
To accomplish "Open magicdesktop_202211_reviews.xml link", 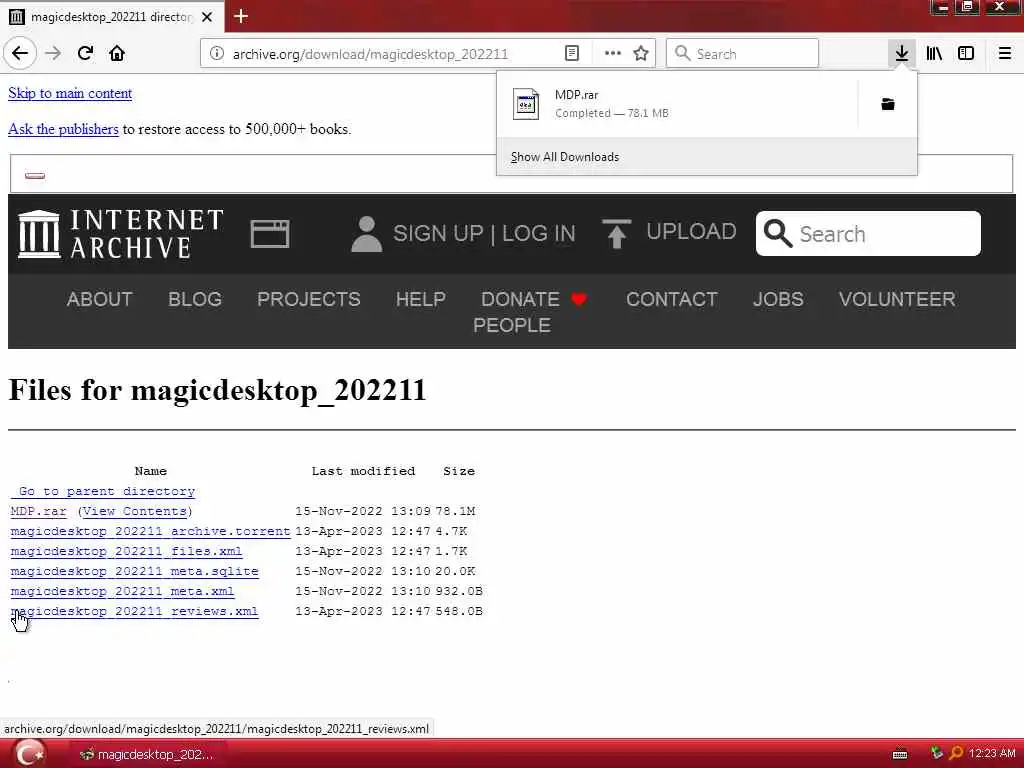I will tap(135, 611).
